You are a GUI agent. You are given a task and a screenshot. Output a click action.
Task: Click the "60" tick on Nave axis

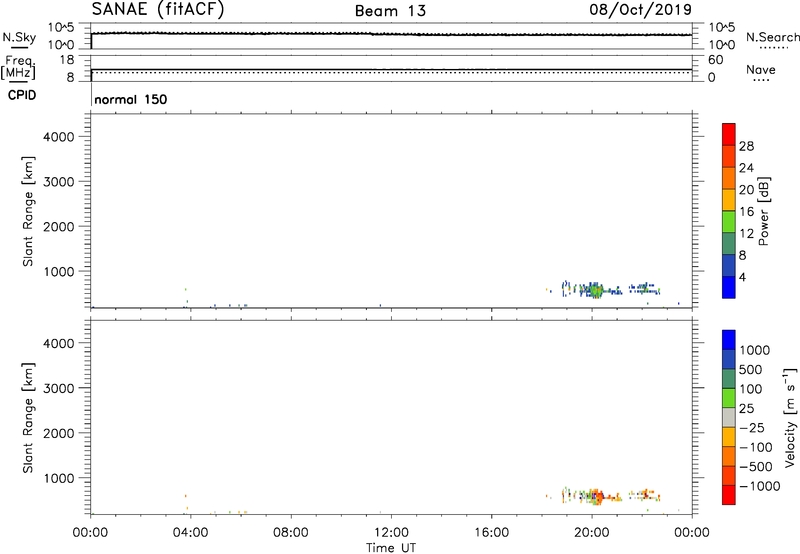tap(715, 60)
